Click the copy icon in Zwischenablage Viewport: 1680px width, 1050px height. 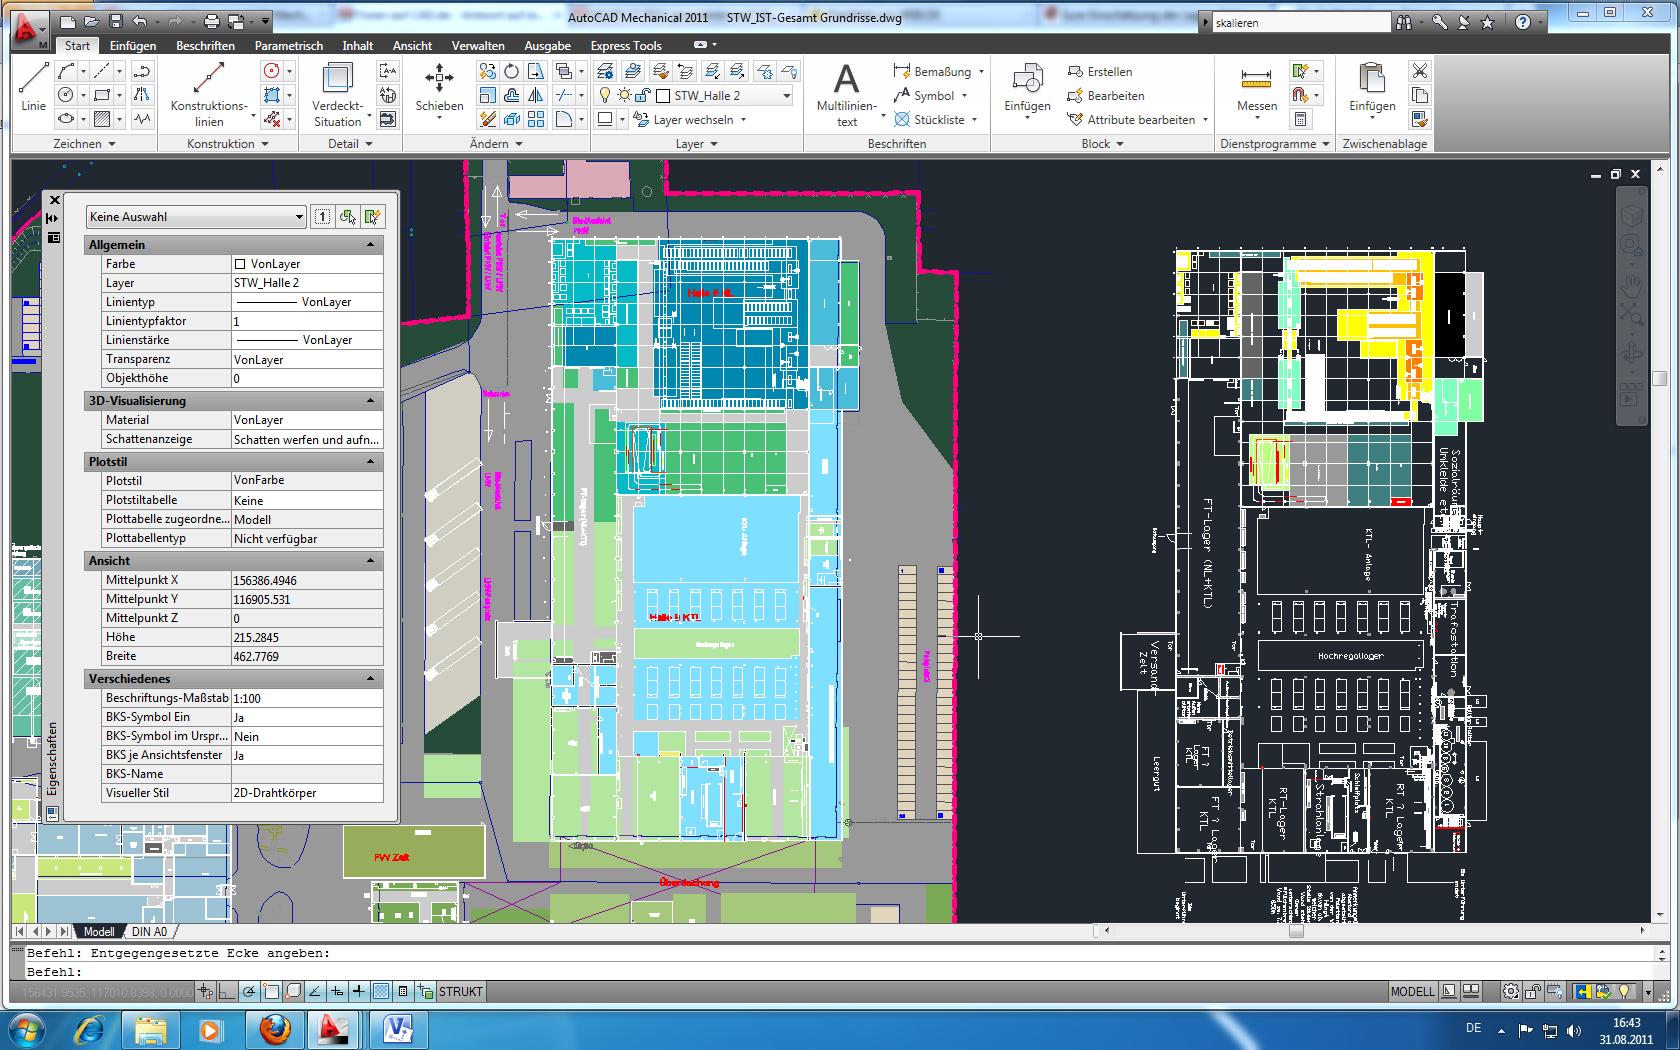point(1419,95)
